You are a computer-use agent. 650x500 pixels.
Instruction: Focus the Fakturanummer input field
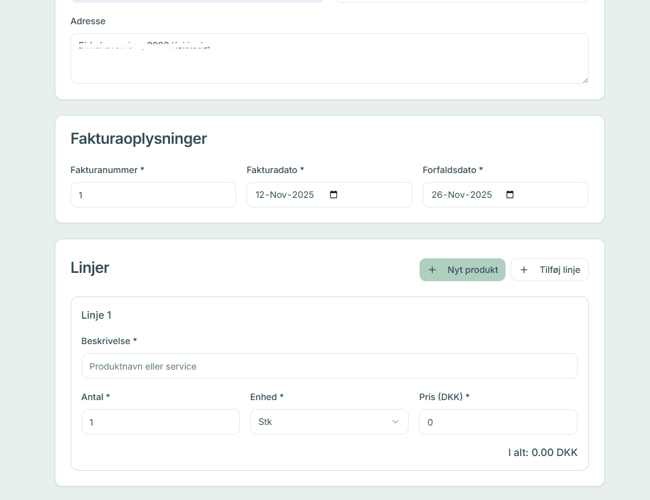153,195
